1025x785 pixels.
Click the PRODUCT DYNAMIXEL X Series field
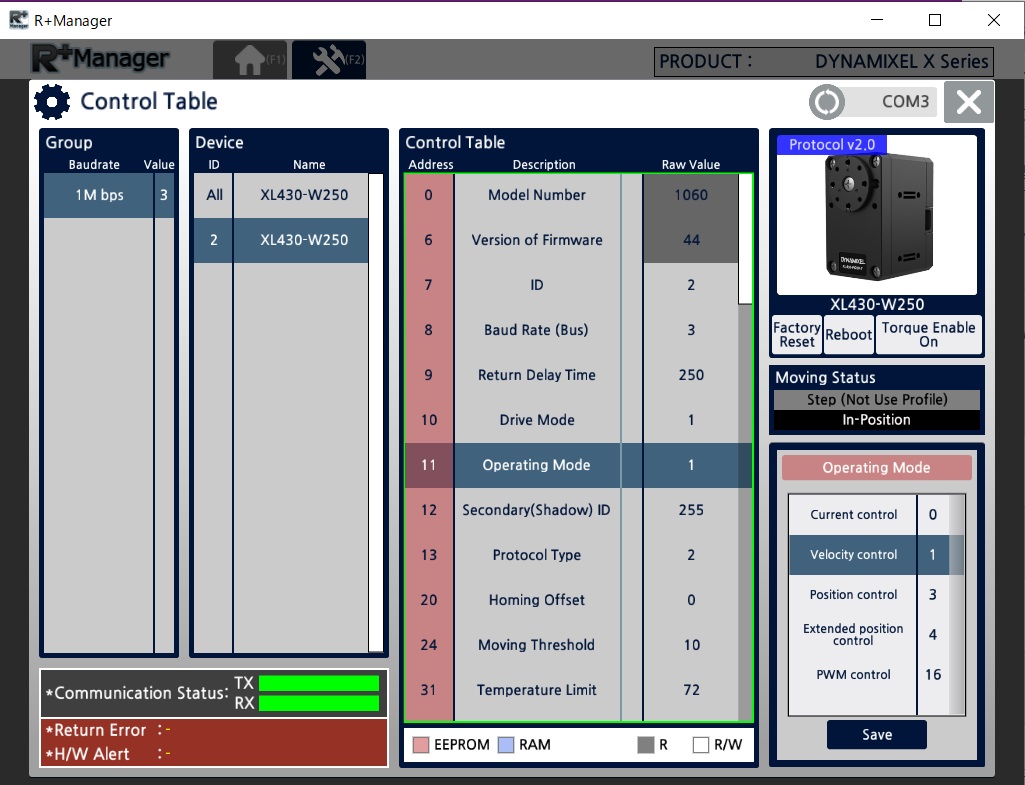(x=824, y=61)
